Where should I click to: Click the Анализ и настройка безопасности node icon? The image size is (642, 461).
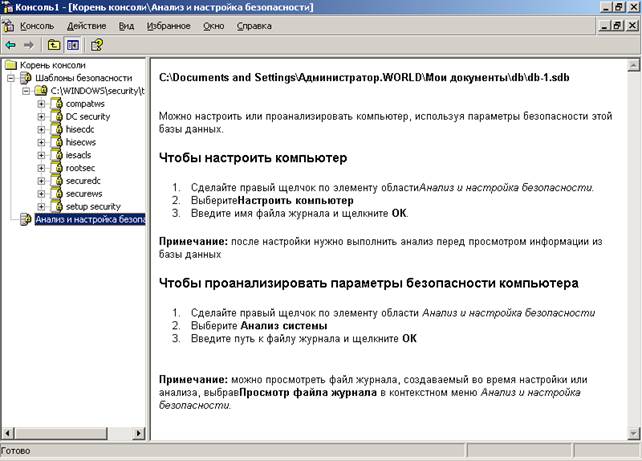[26, 219]
